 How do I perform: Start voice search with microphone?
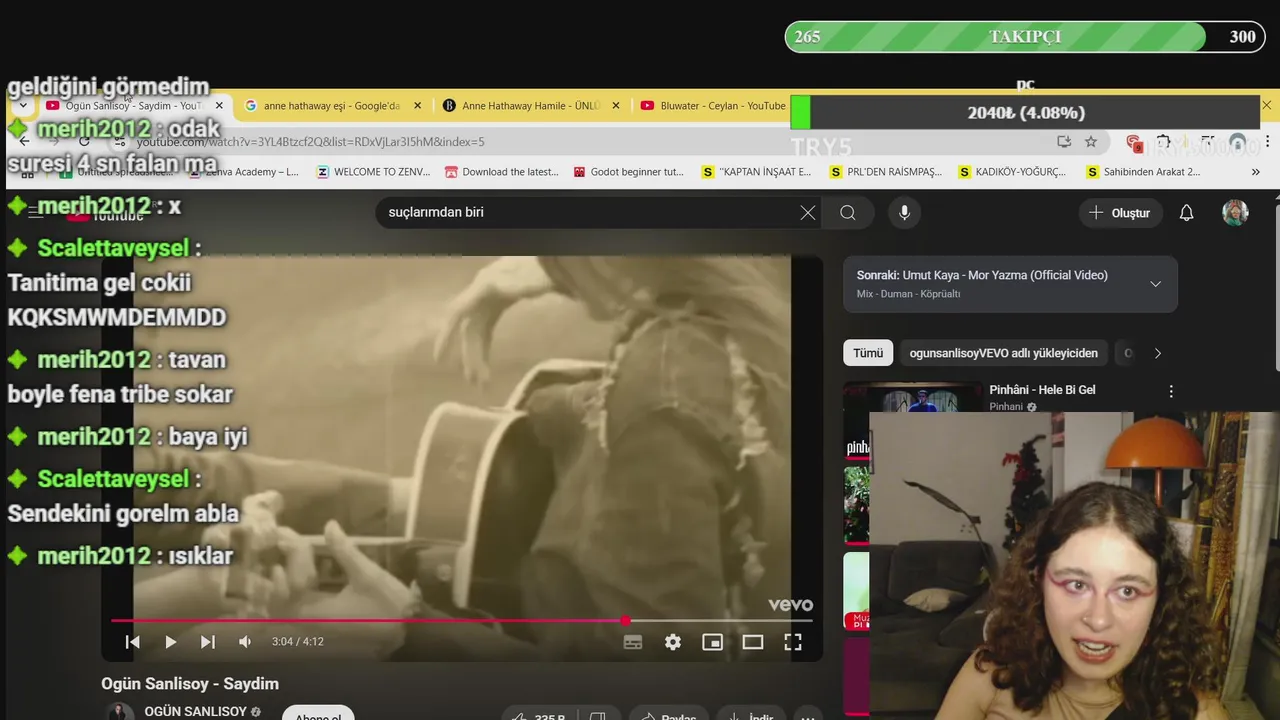(x=904, y=212)
